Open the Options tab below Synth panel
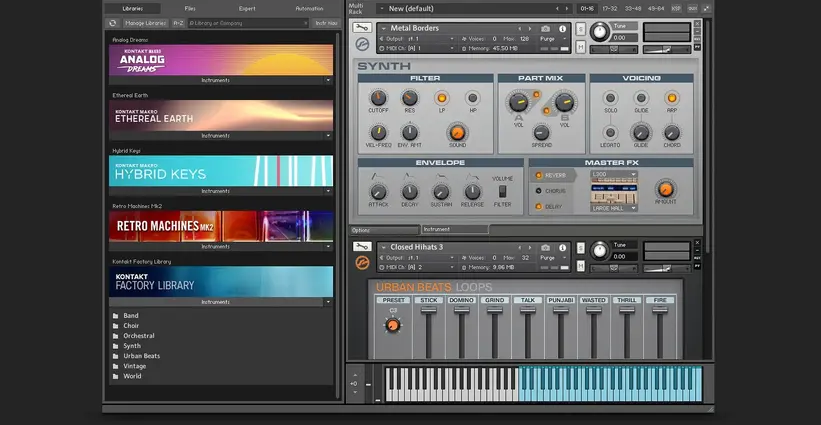 384,230
